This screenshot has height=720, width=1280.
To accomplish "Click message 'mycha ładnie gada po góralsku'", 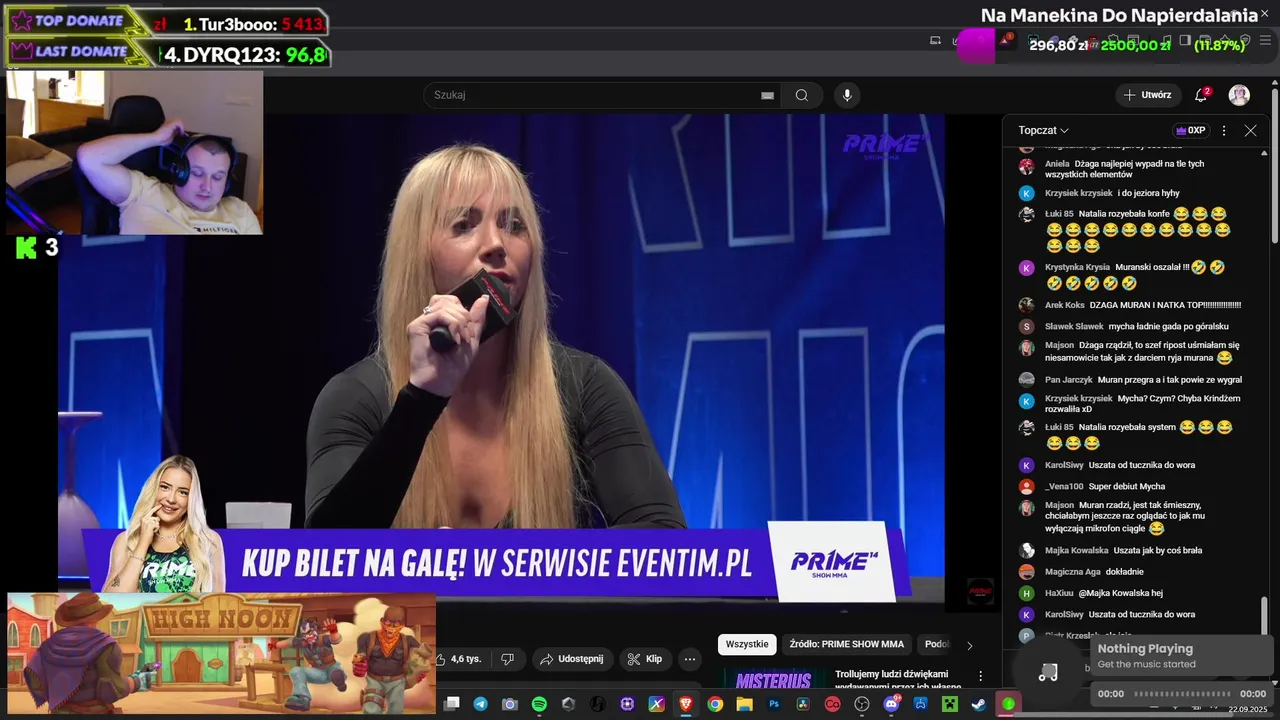I will click(1169, 326).
